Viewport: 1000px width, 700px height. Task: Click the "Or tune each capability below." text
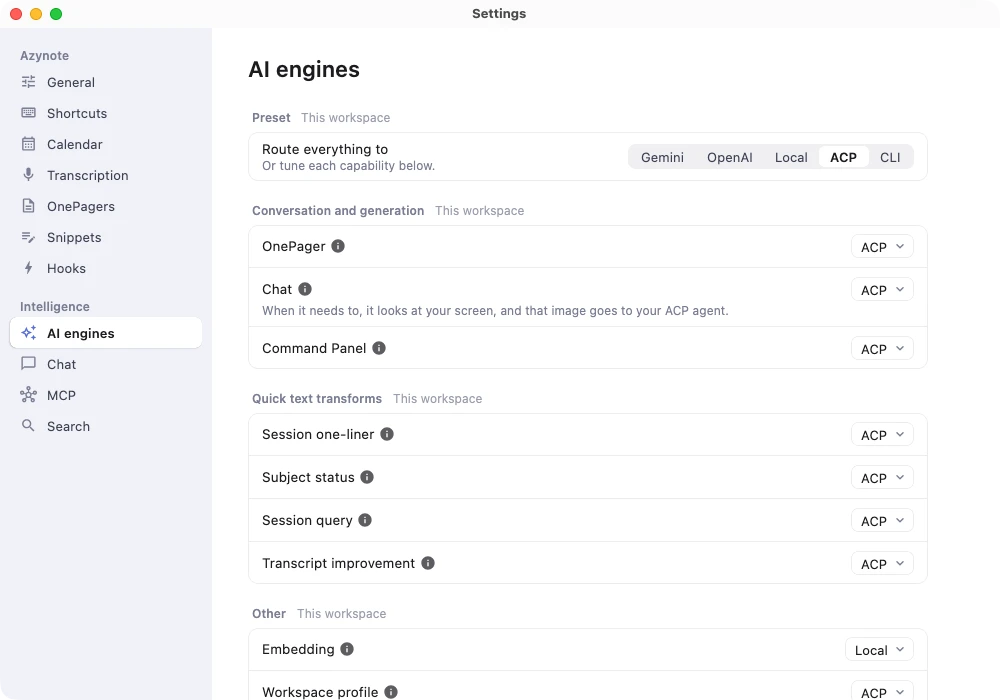pyautogui.click(x=348, y=166)
